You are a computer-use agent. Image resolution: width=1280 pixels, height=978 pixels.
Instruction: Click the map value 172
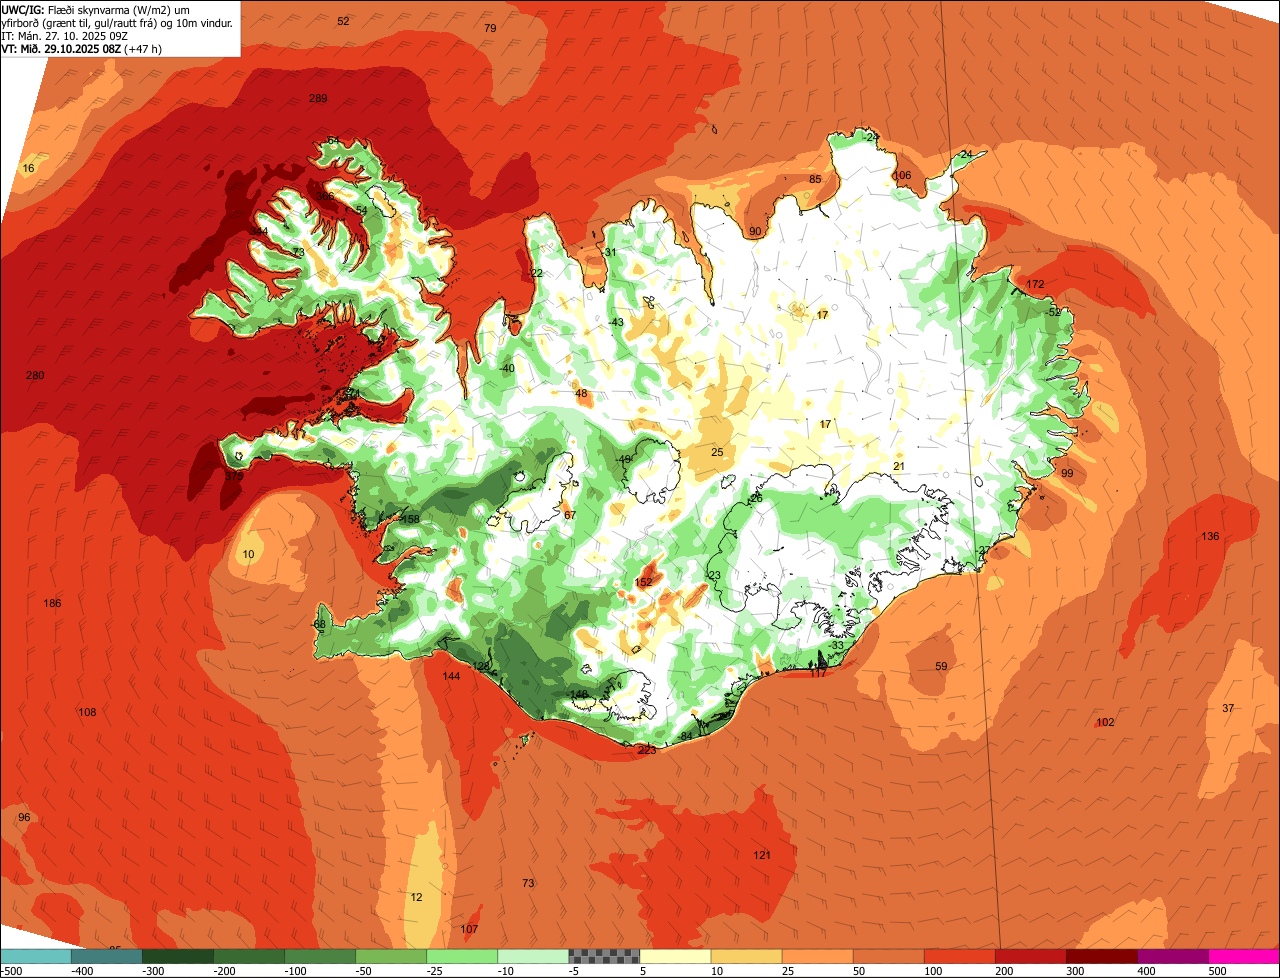click(x=1035, y=284)
